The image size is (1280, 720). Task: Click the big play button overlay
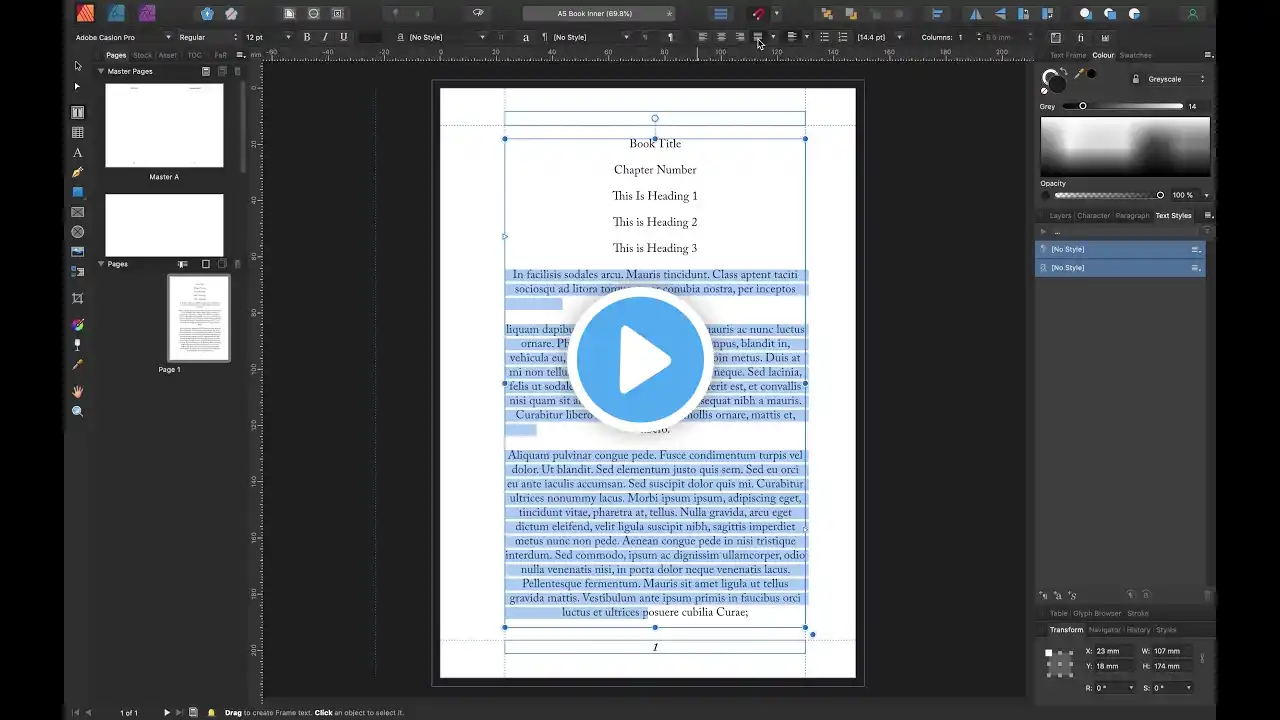[640, 360]
